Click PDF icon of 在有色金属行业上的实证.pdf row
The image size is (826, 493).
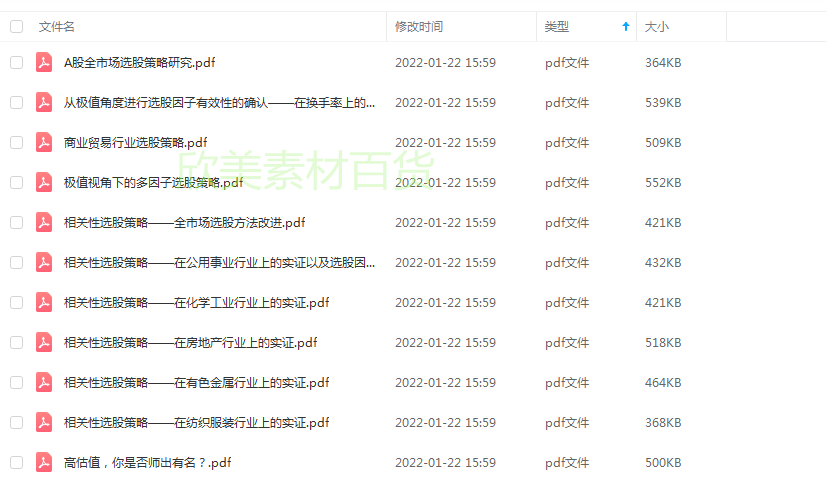pyautogui.click(x=44, y=382)
